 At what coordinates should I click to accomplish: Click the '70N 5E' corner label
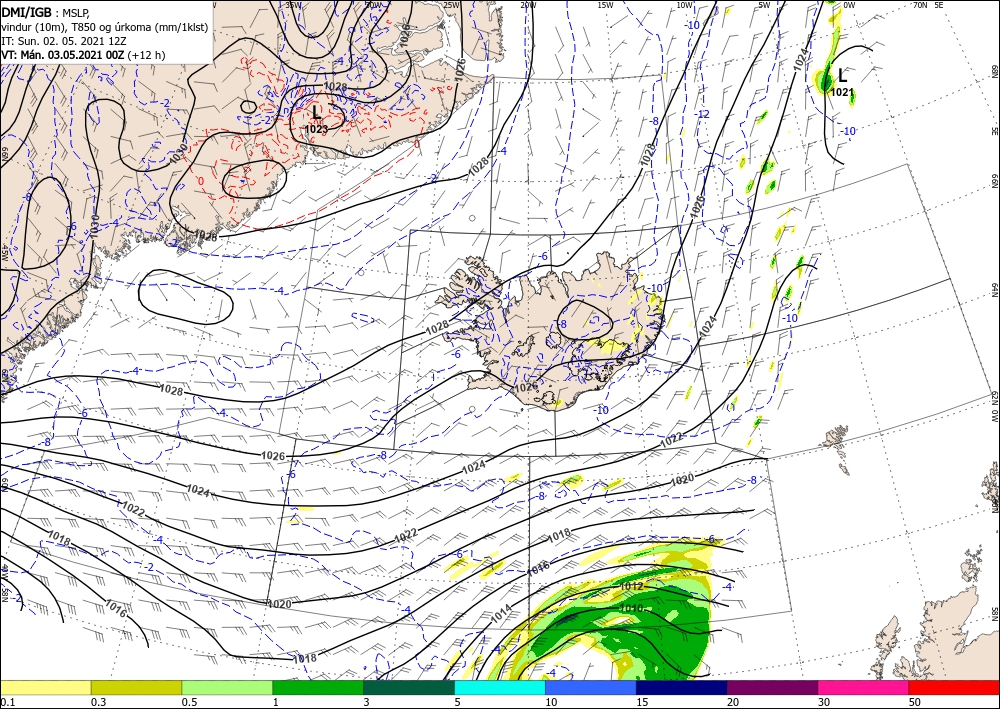(x=928, y=5)
